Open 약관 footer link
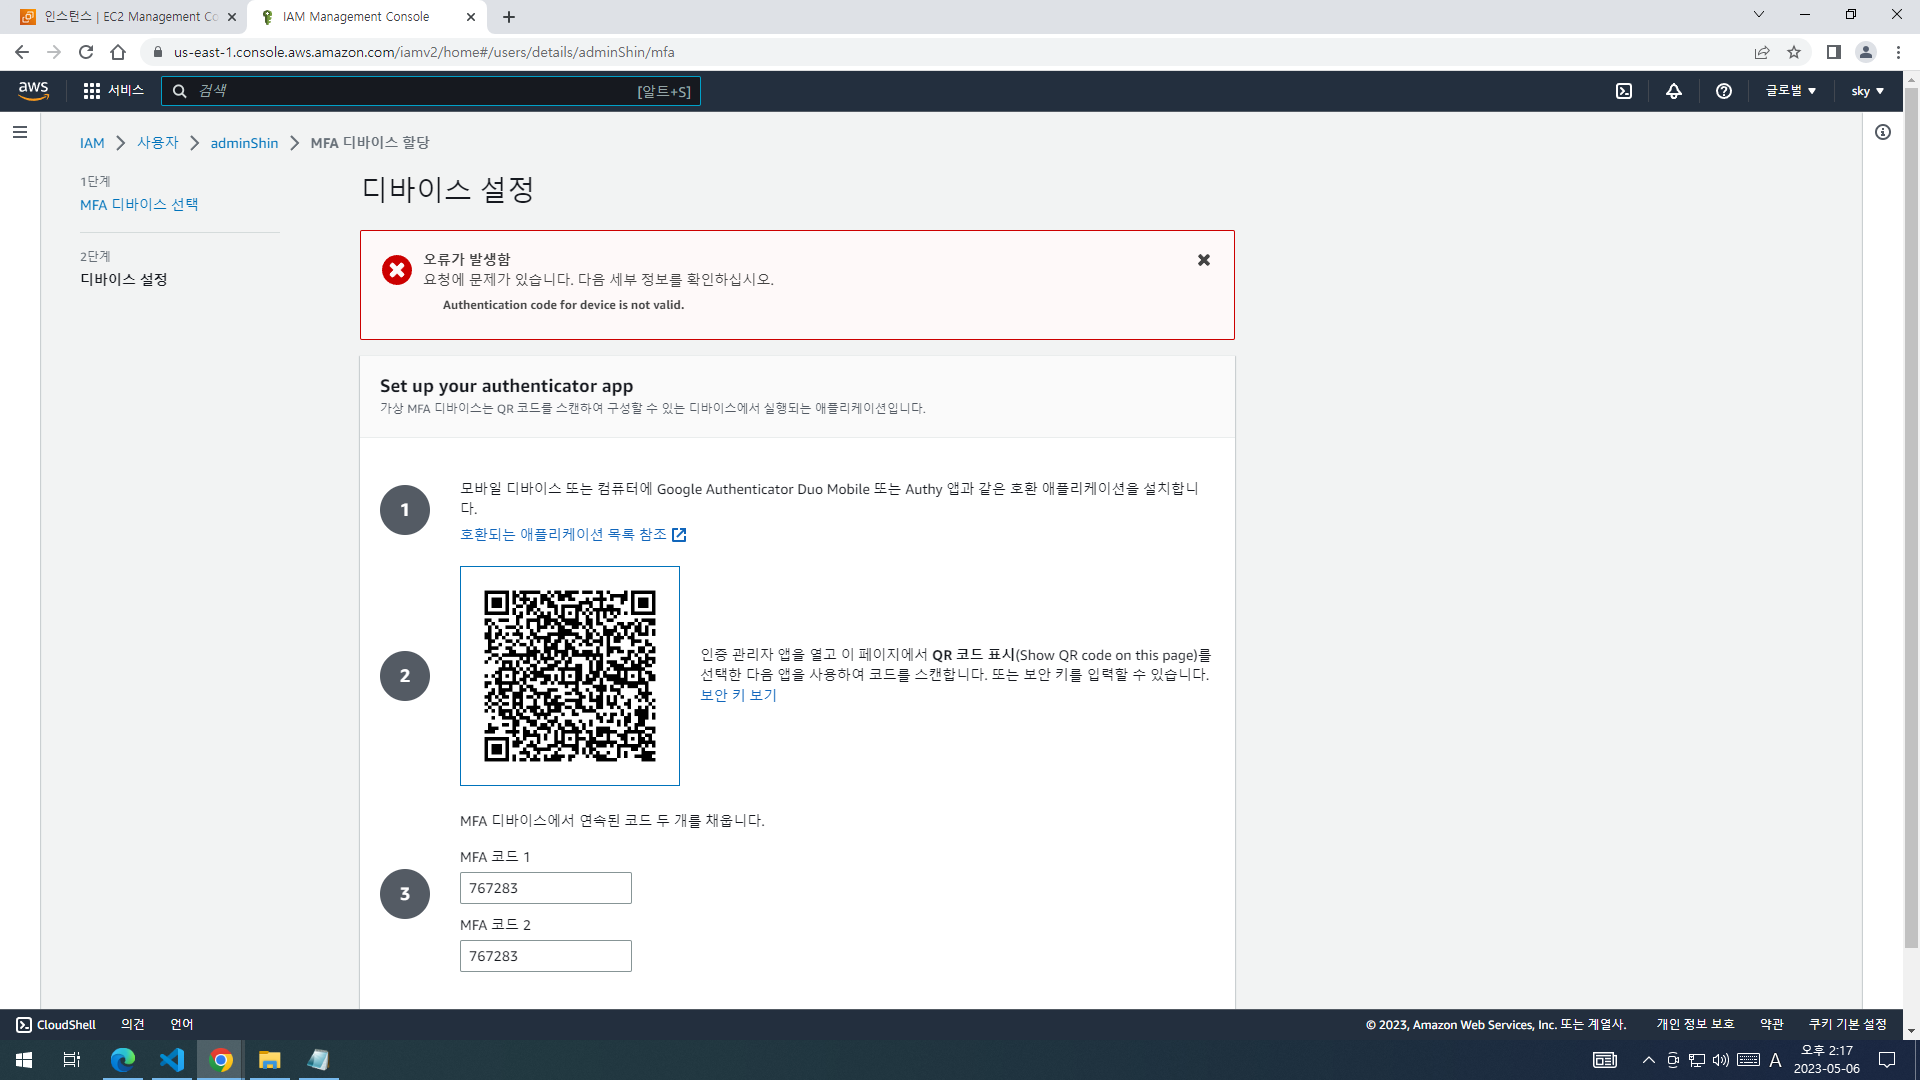 pos(1772,1025)
